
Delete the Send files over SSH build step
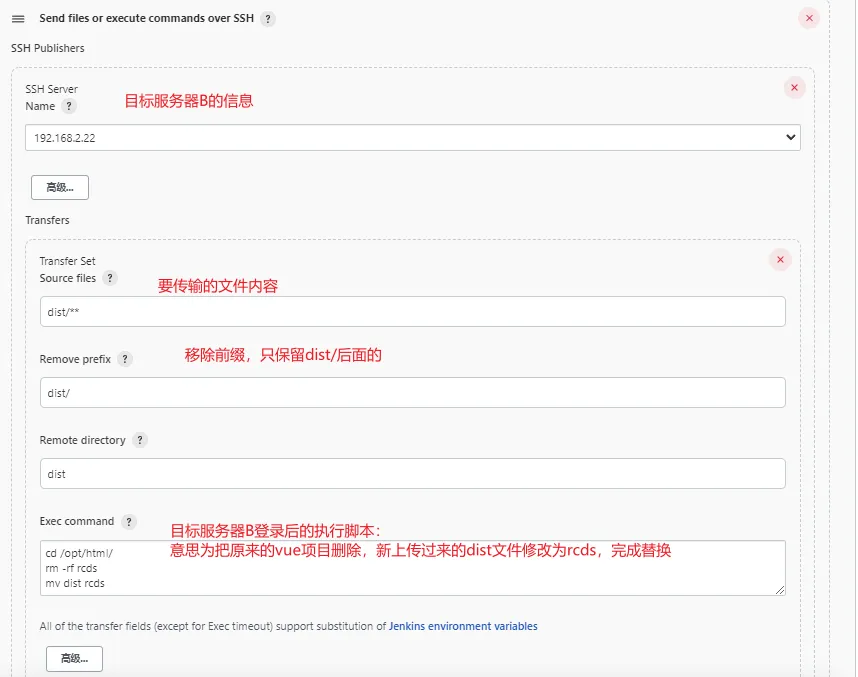[x=809, y=18]
